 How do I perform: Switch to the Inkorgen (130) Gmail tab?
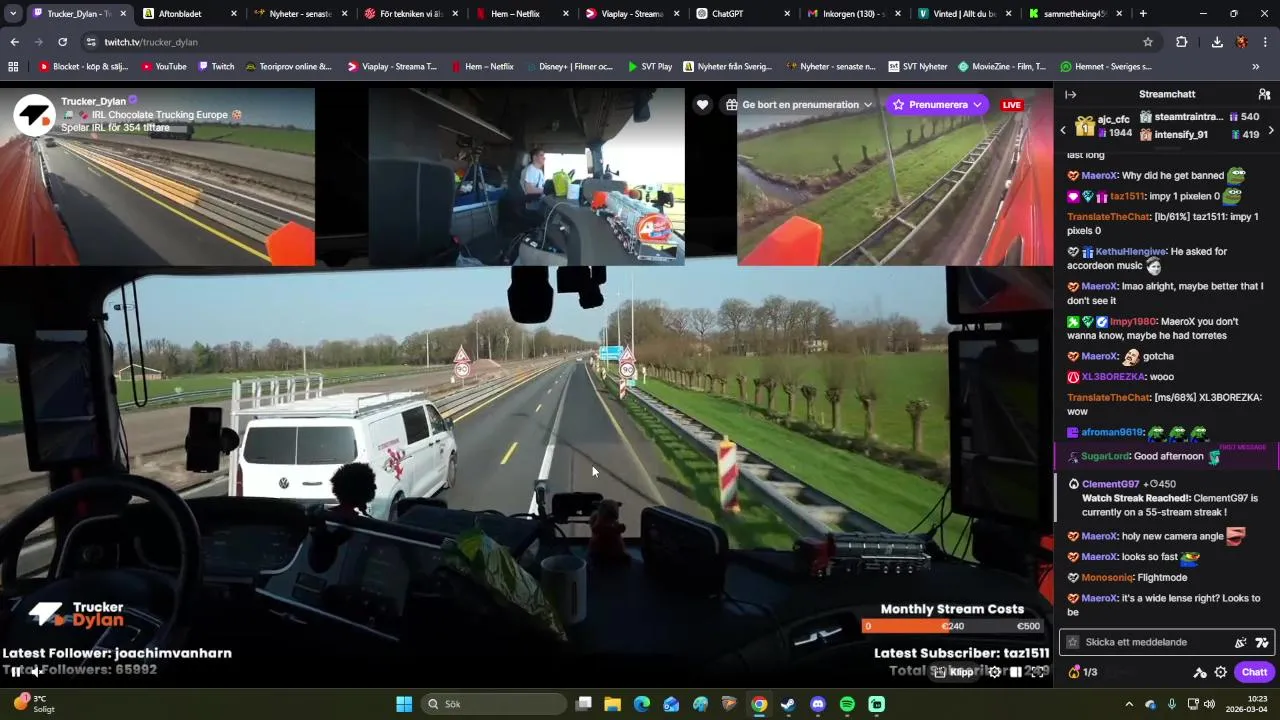852,14
